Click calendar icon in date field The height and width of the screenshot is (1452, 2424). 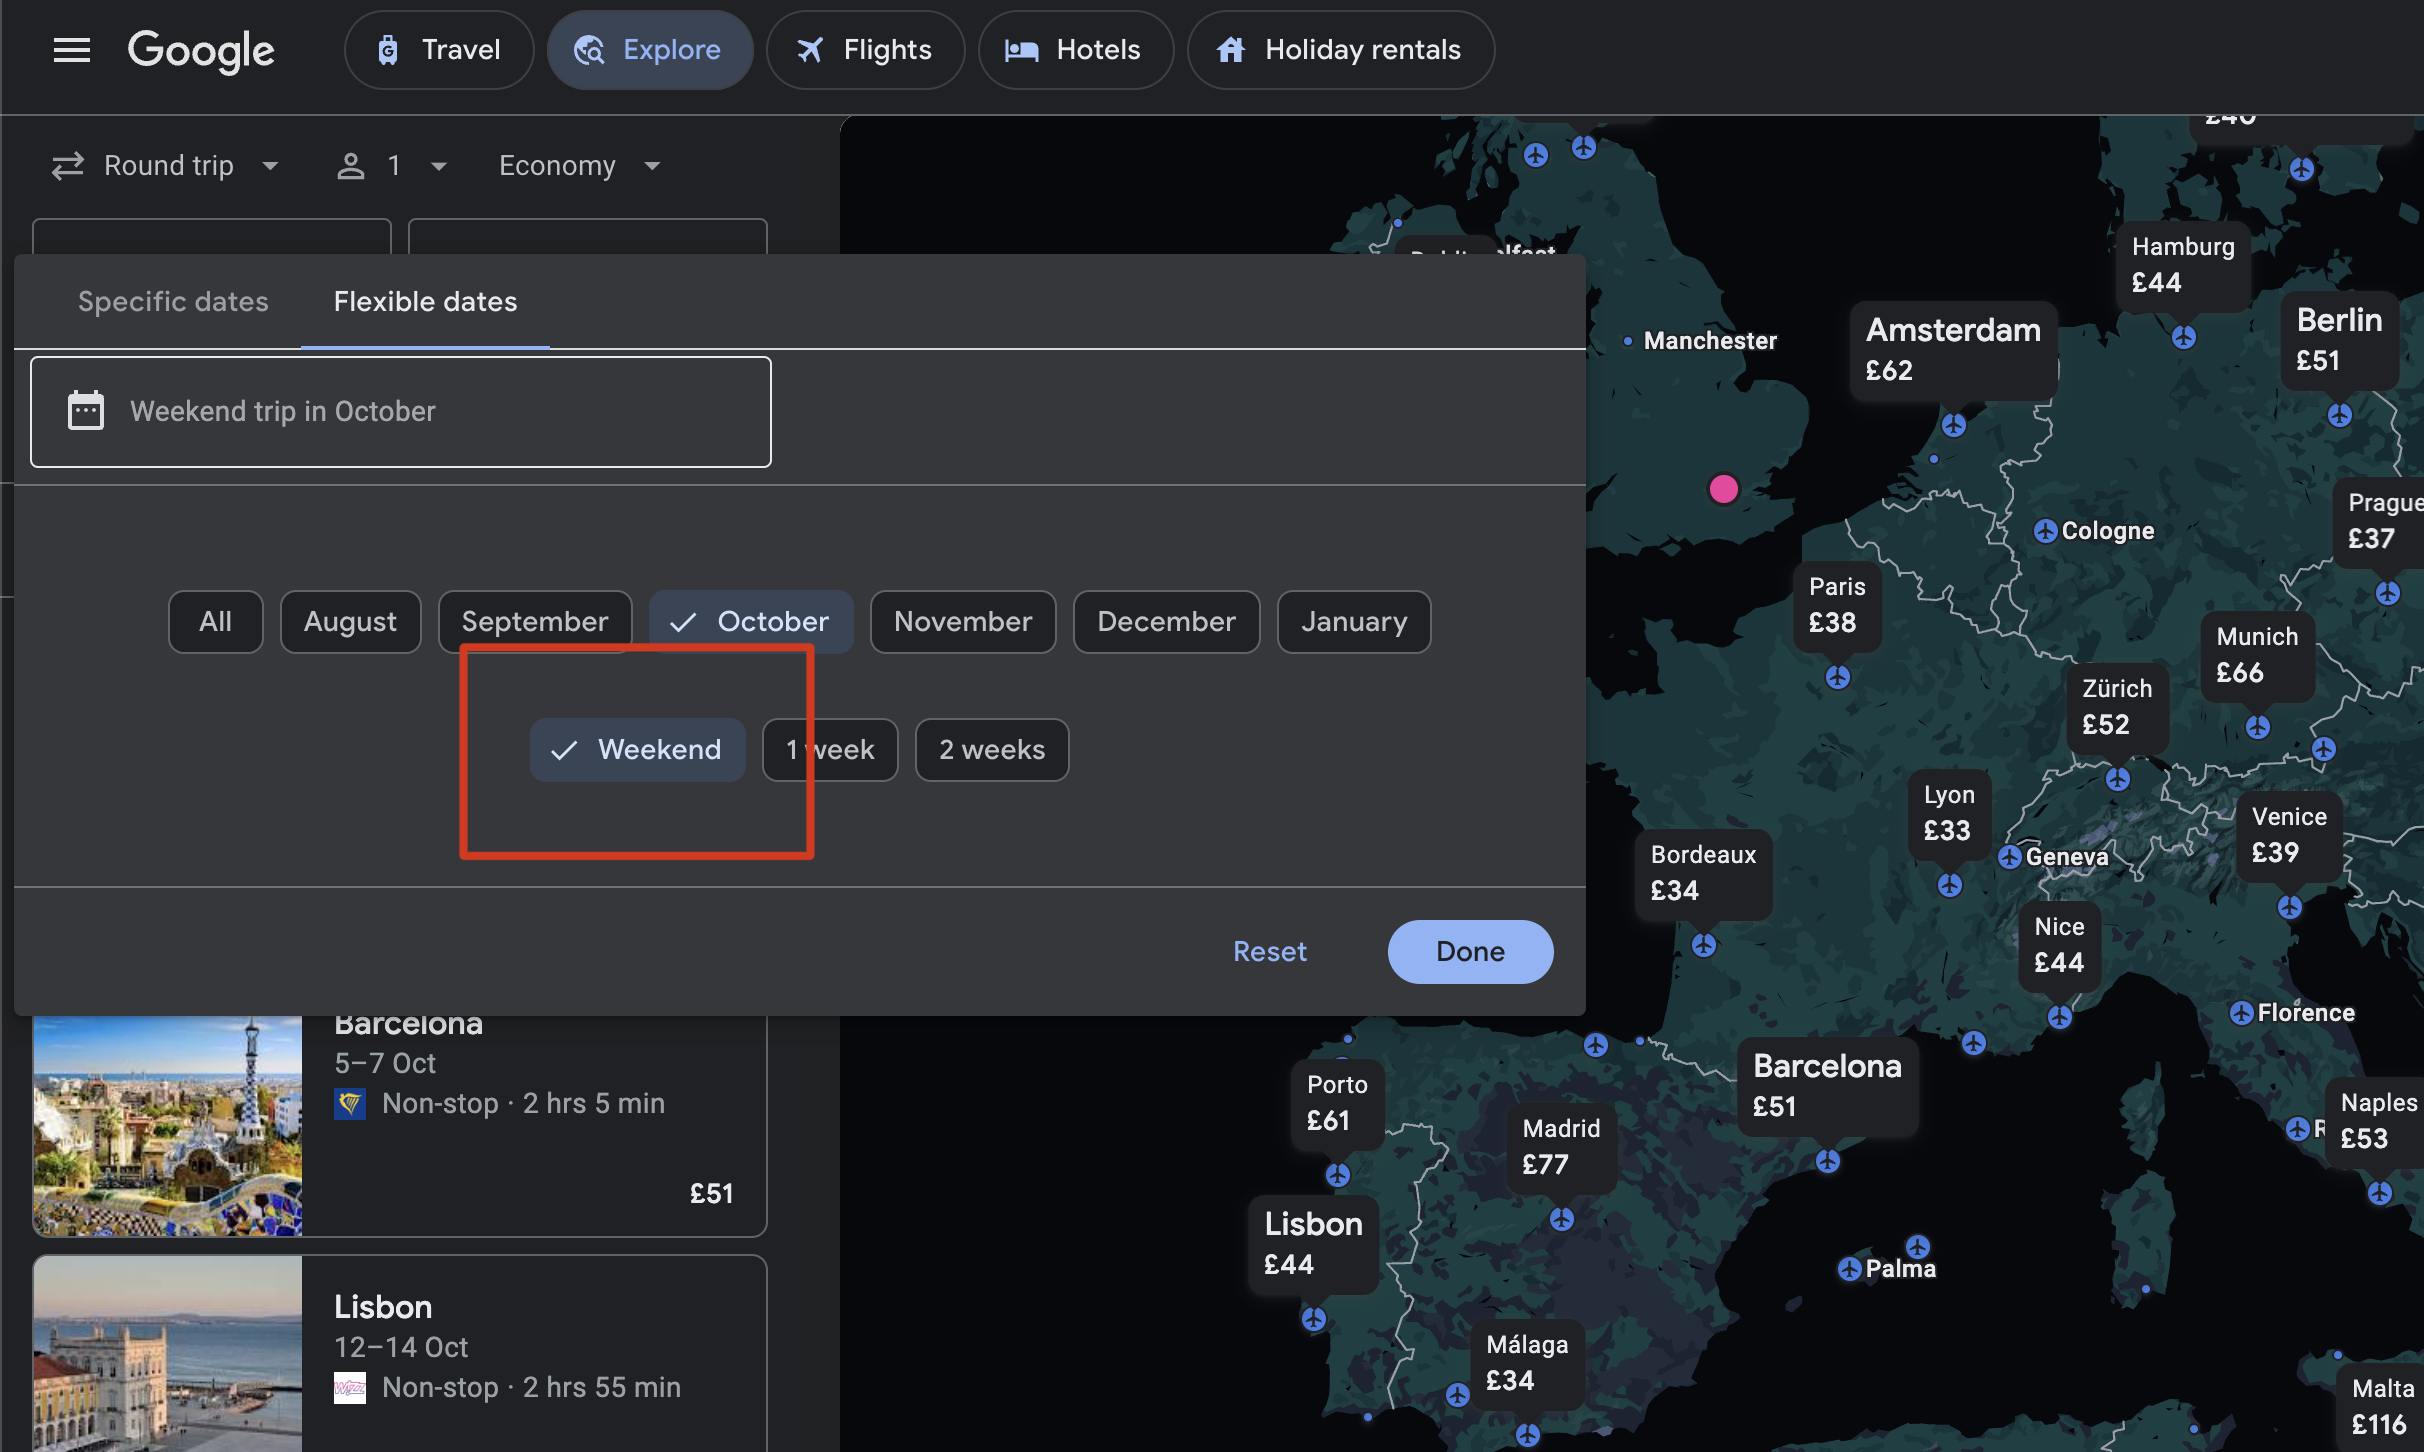coord(85,411)
